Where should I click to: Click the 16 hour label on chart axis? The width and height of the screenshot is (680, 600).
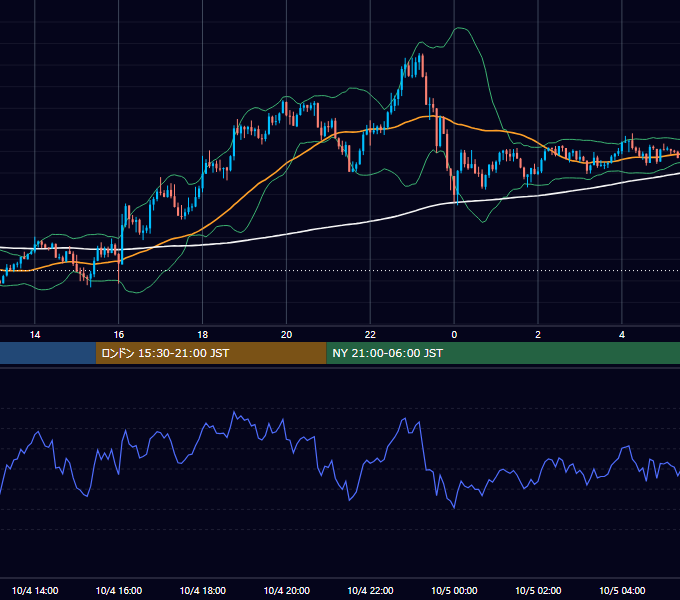[118, 335]
